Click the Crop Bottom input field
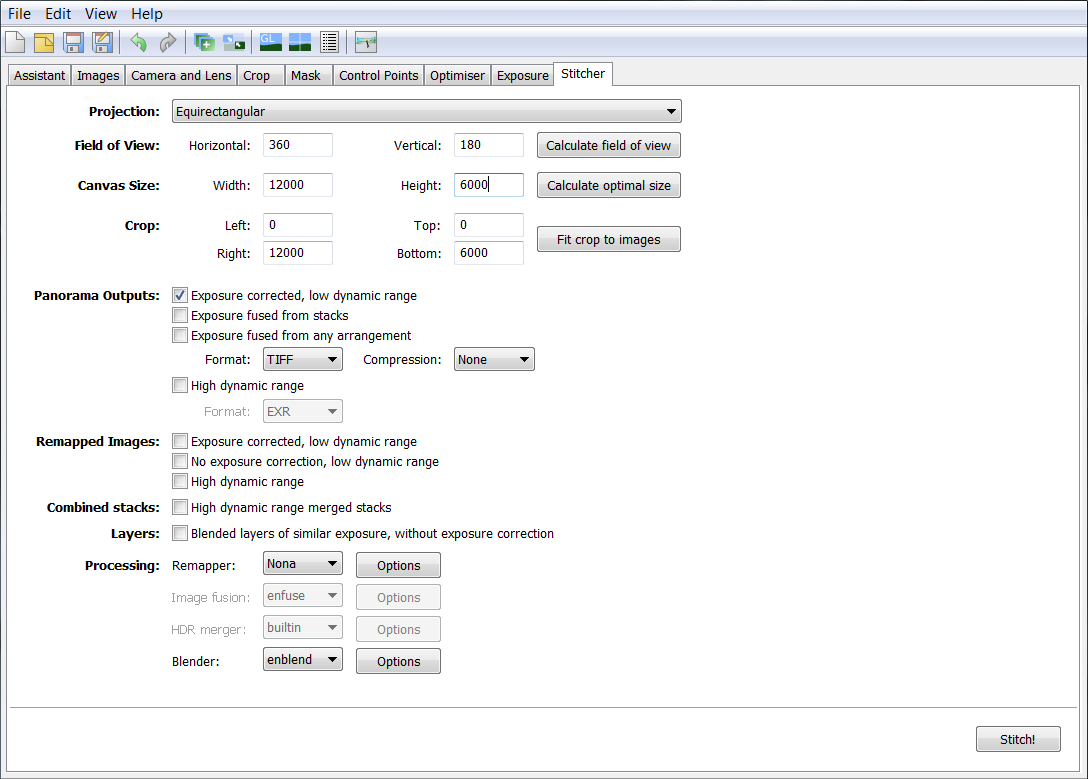The width and height of the screenshot is (1088, 779). coord(488,252)
